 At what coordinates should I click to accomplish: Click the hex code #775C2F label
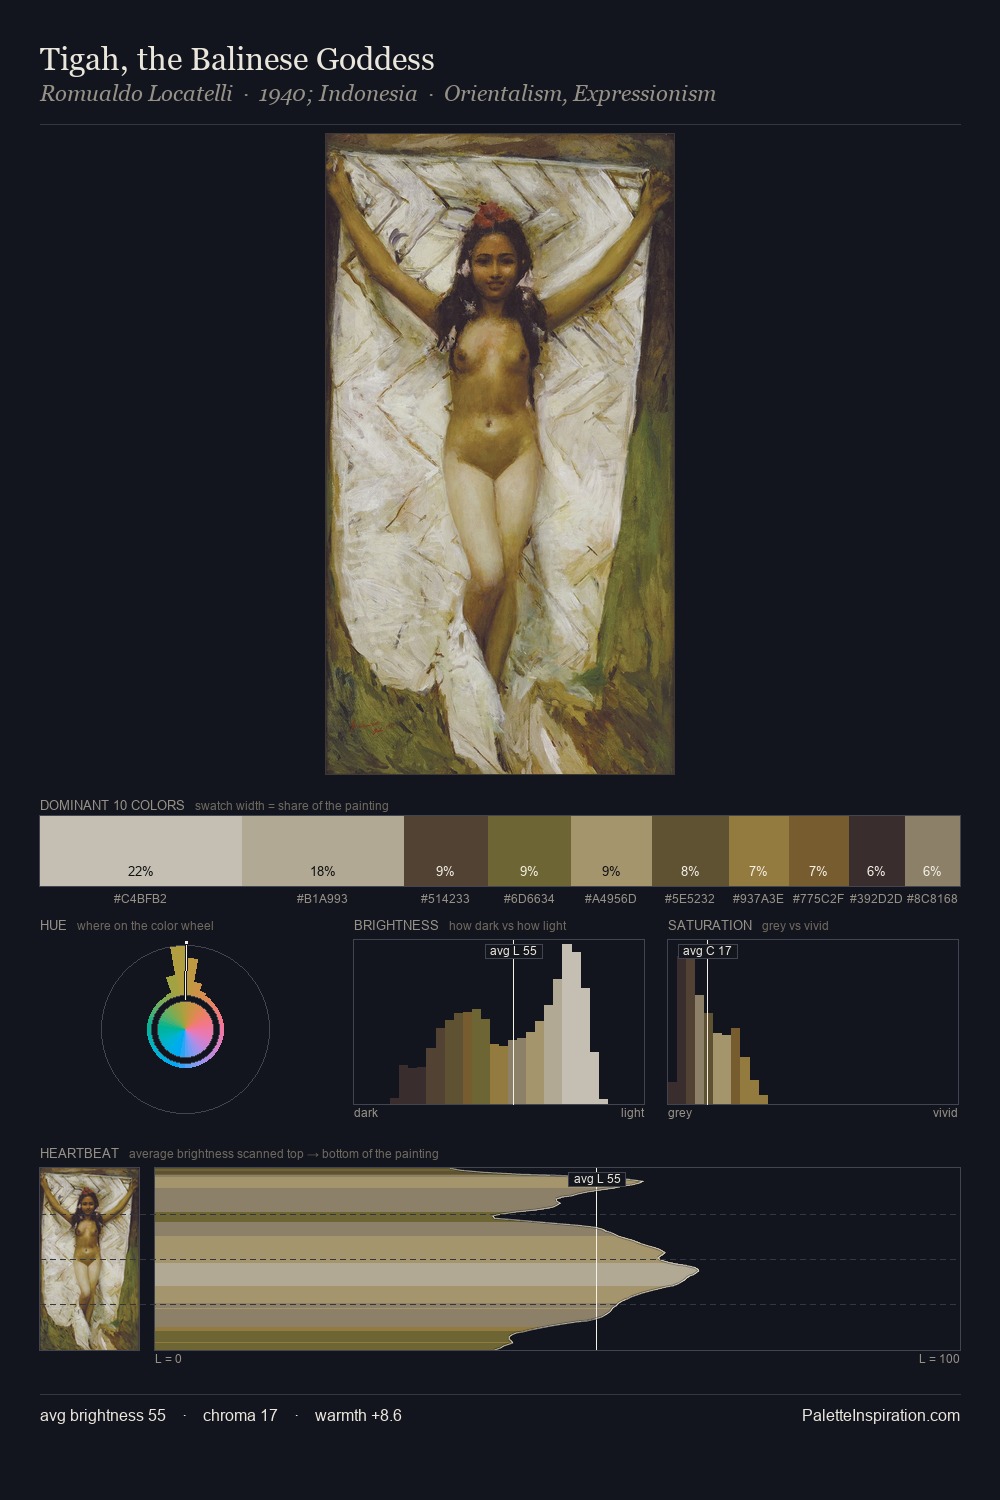818,899
